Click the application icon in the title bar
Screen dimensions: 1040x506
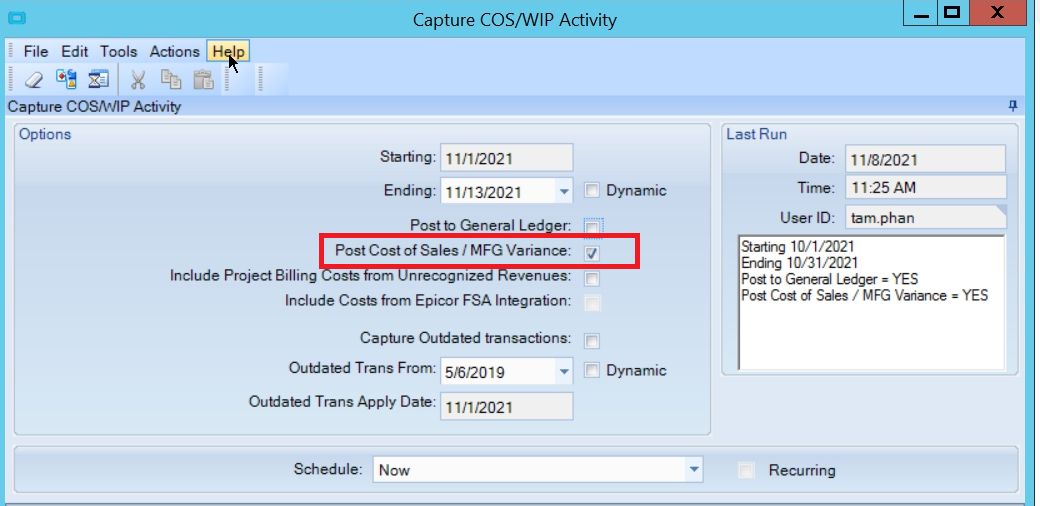click(15, 19)
